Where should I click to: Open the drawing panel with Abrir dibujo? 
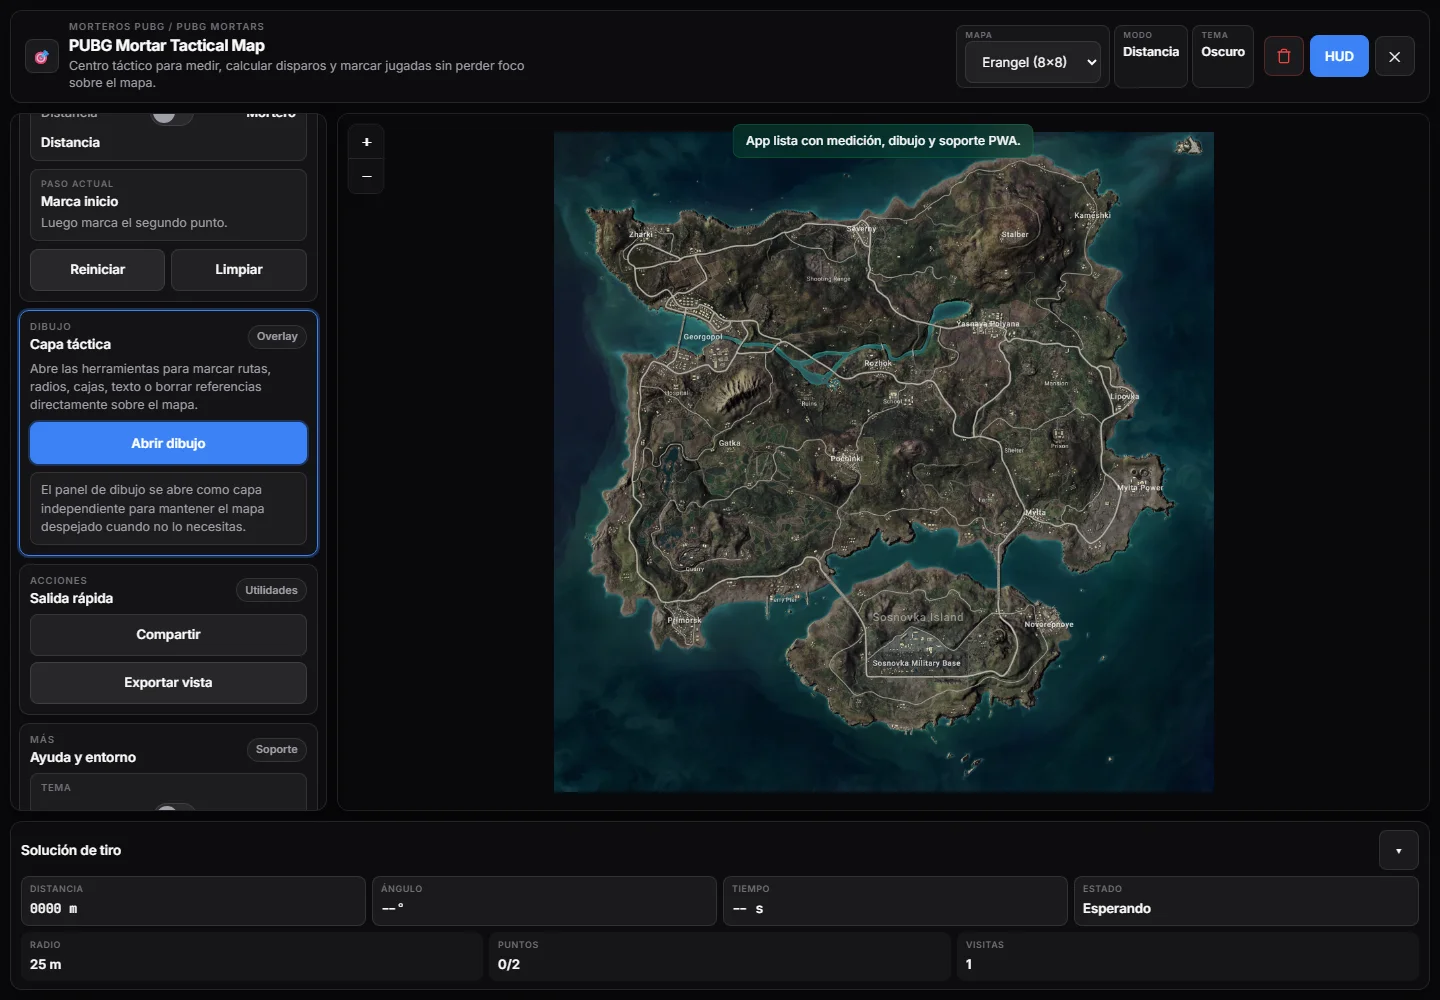pos(168,443)
